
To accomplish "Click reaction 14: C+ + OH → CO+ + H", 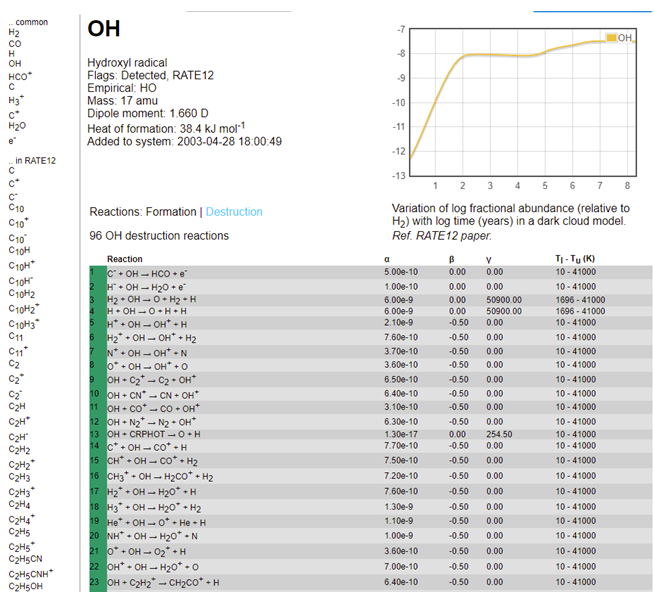I will click(147, 447).
